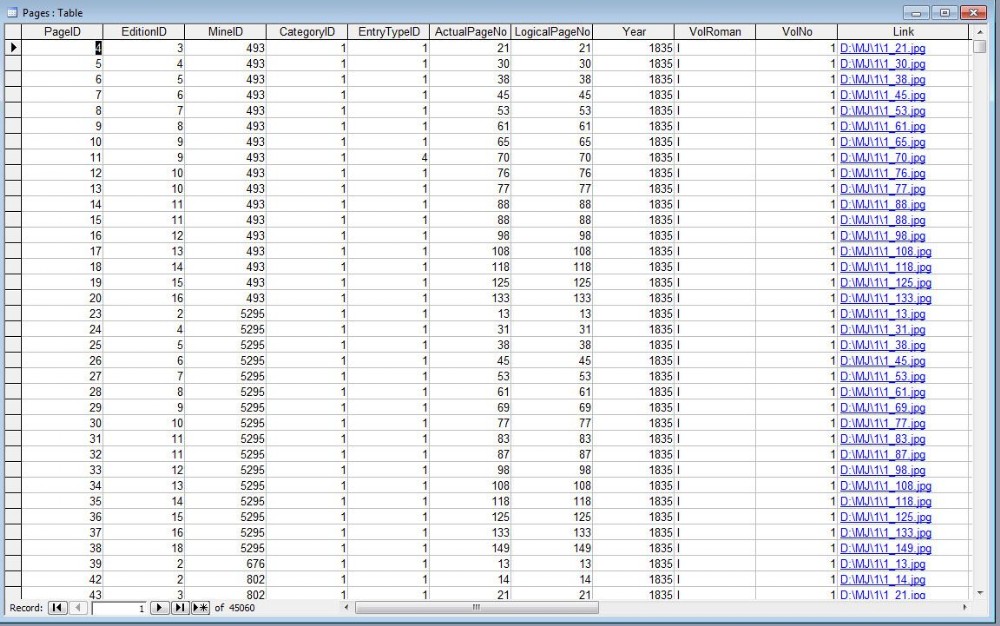
Task: Follow the D:\MJ\1\1_70.jpg hyperlink
Action: (x=882, y=157)
